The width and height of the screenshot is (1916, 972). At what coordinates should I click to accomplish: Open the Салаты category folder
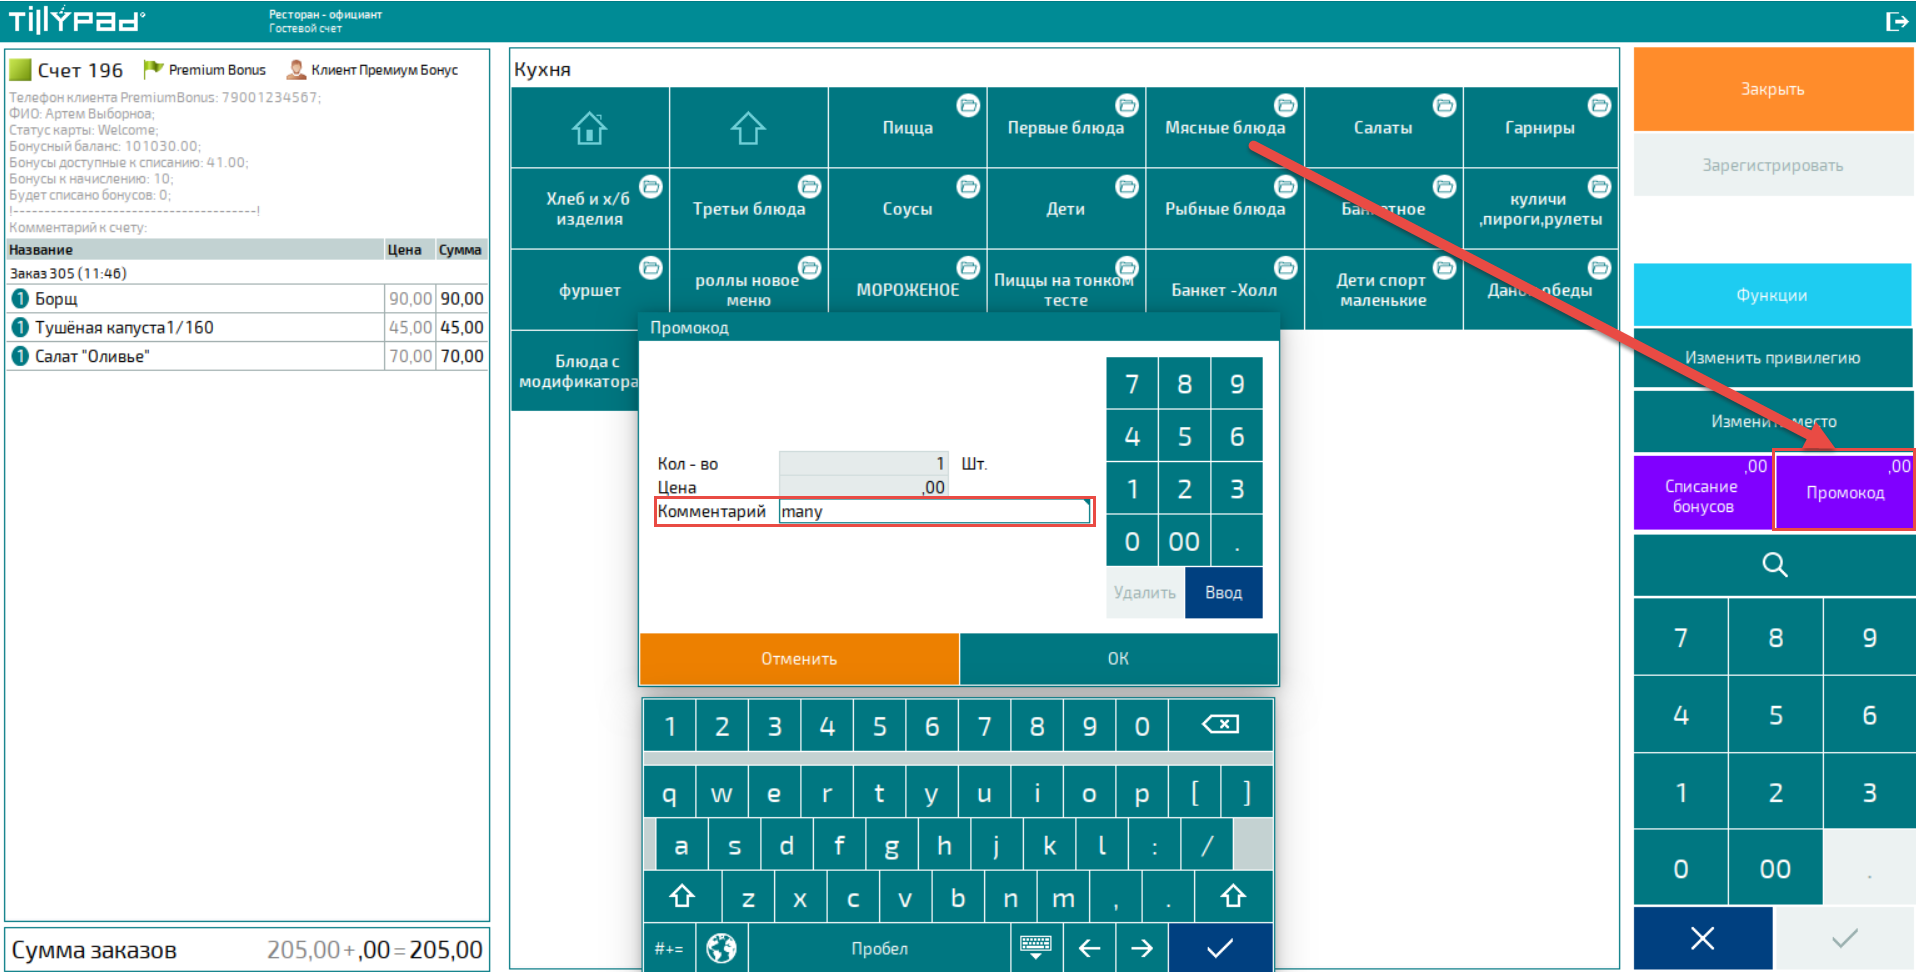pyautogui.click(x=1383, y=128)
